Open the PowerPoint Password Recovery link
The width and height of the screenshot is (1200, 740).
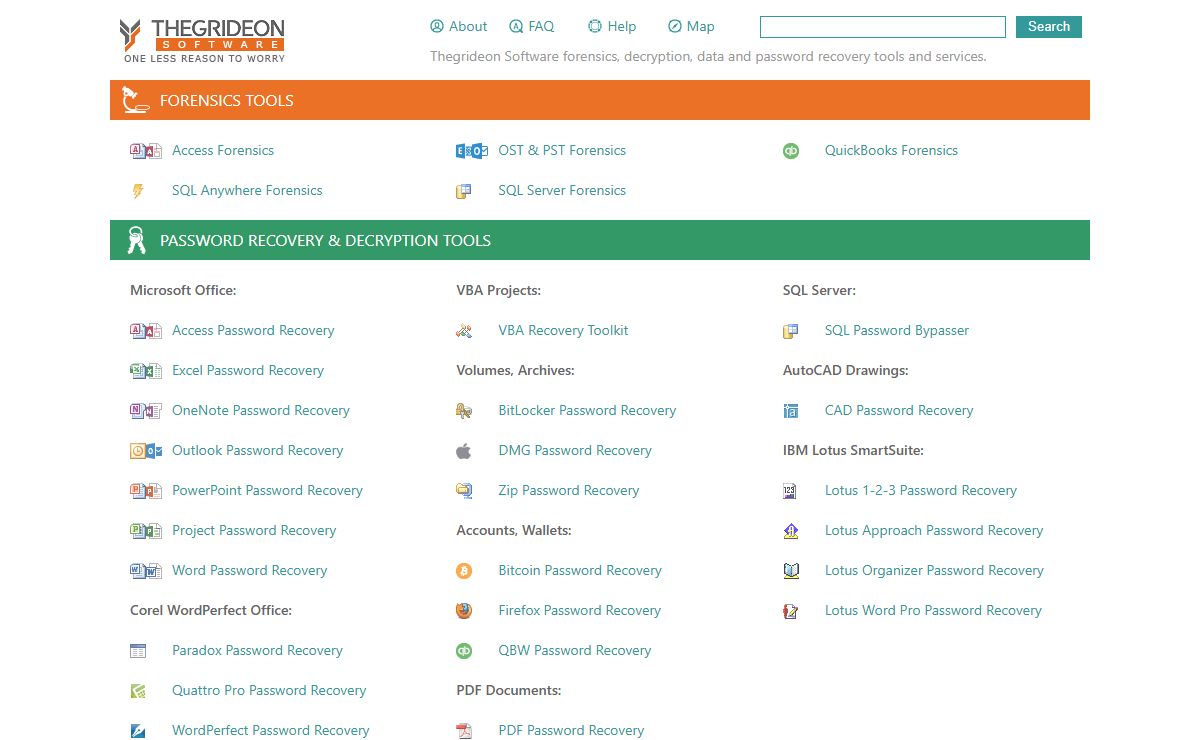click(x=267, y=491)
